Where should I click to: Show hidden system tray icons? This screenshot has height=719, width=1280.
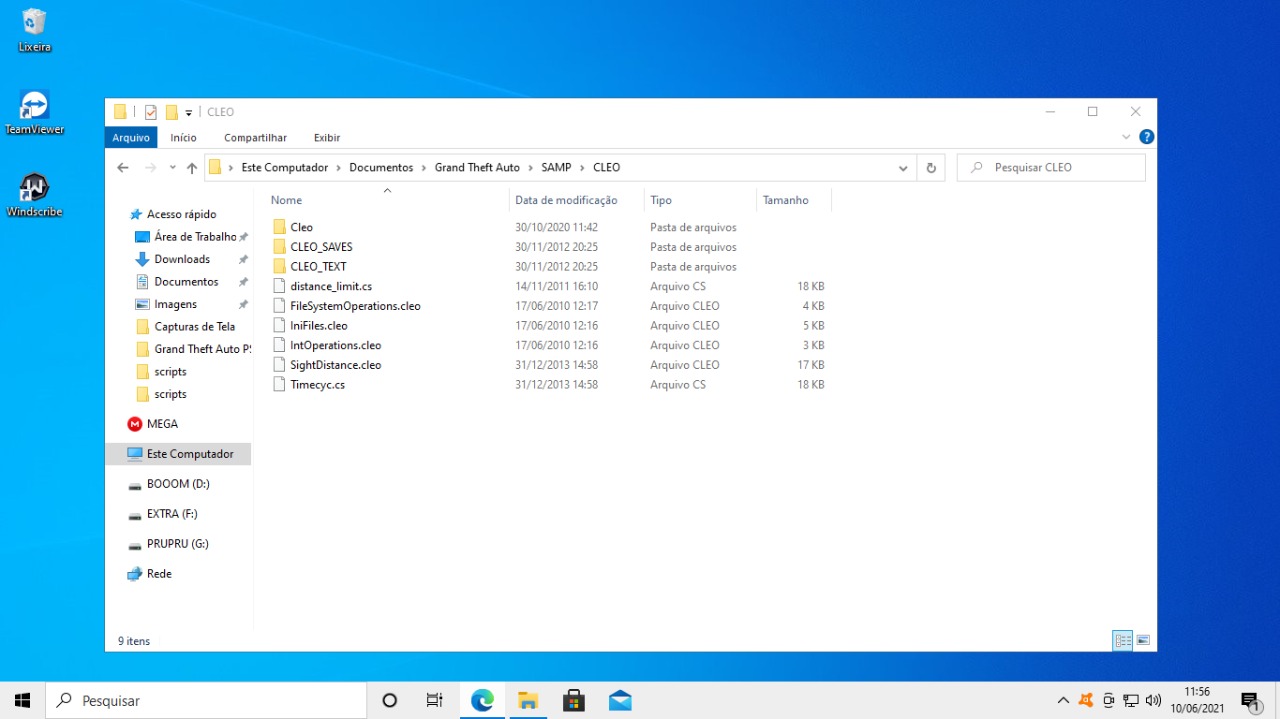tap(1063, 701)
